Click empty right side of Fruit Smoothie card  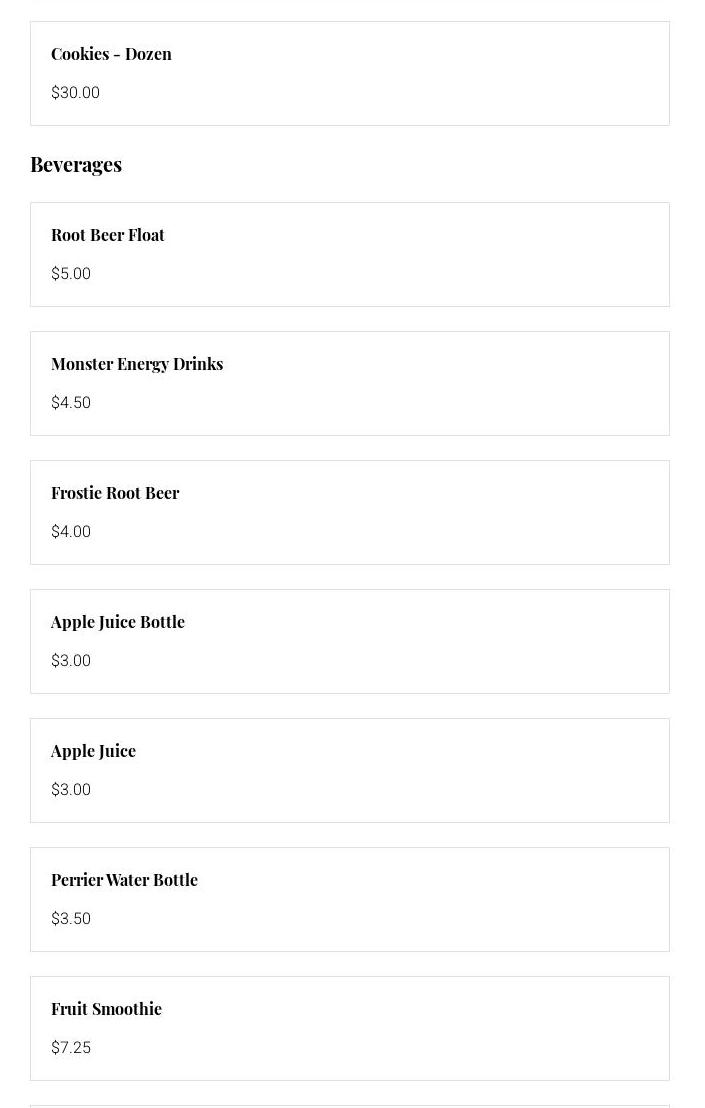[x=500, y=1029]
